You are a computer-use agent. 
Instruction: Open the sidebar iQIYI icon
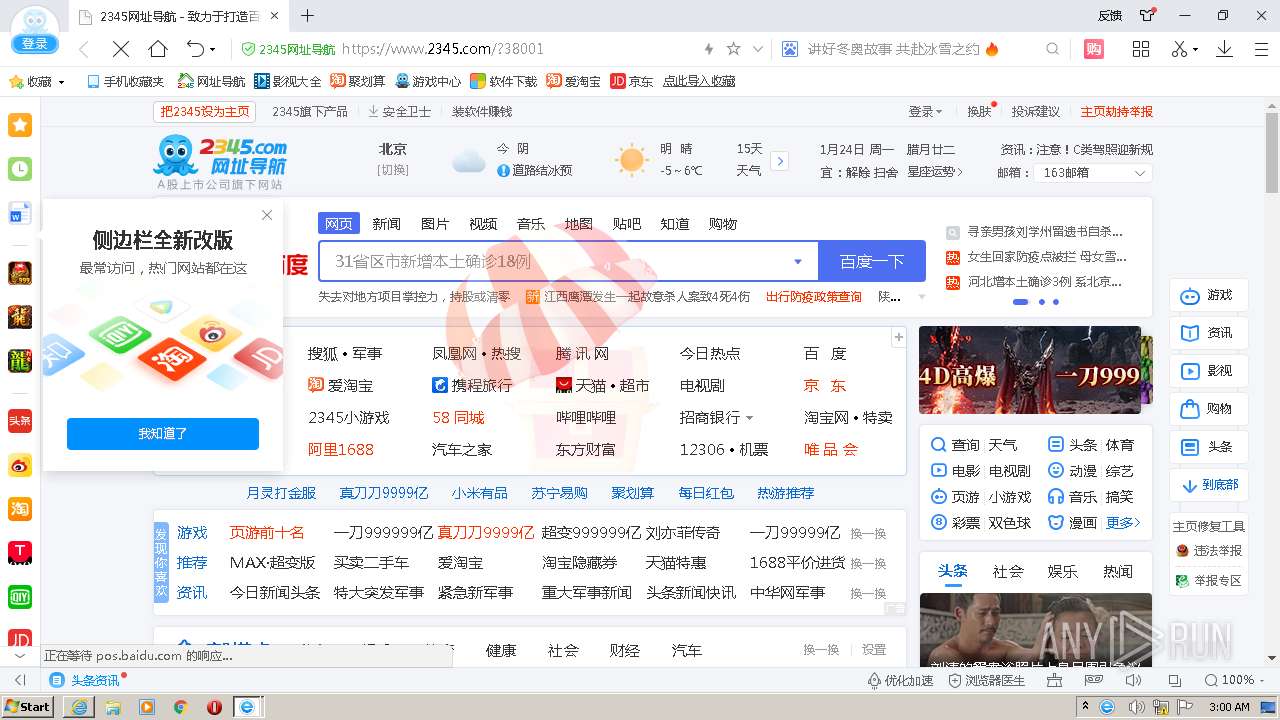click(20, 597)
